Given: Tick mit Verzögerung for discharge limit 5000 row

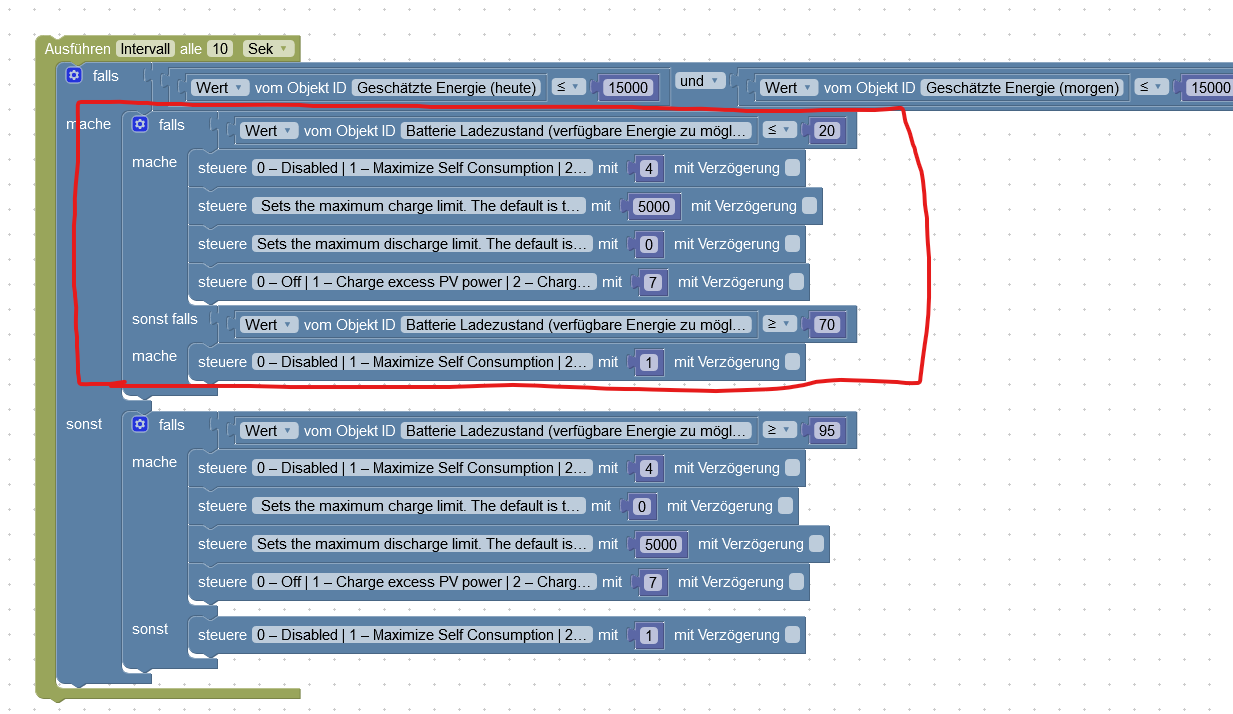Looking at the screenshot, I should coord(816,544).
